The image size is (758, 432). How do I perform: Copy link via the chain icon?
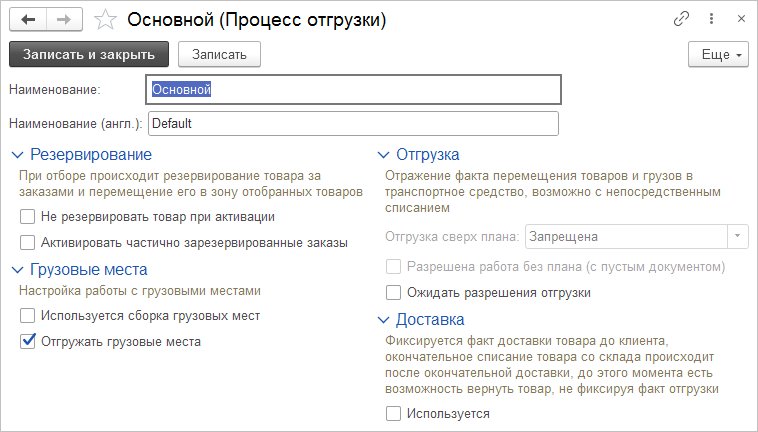(681, 19)
